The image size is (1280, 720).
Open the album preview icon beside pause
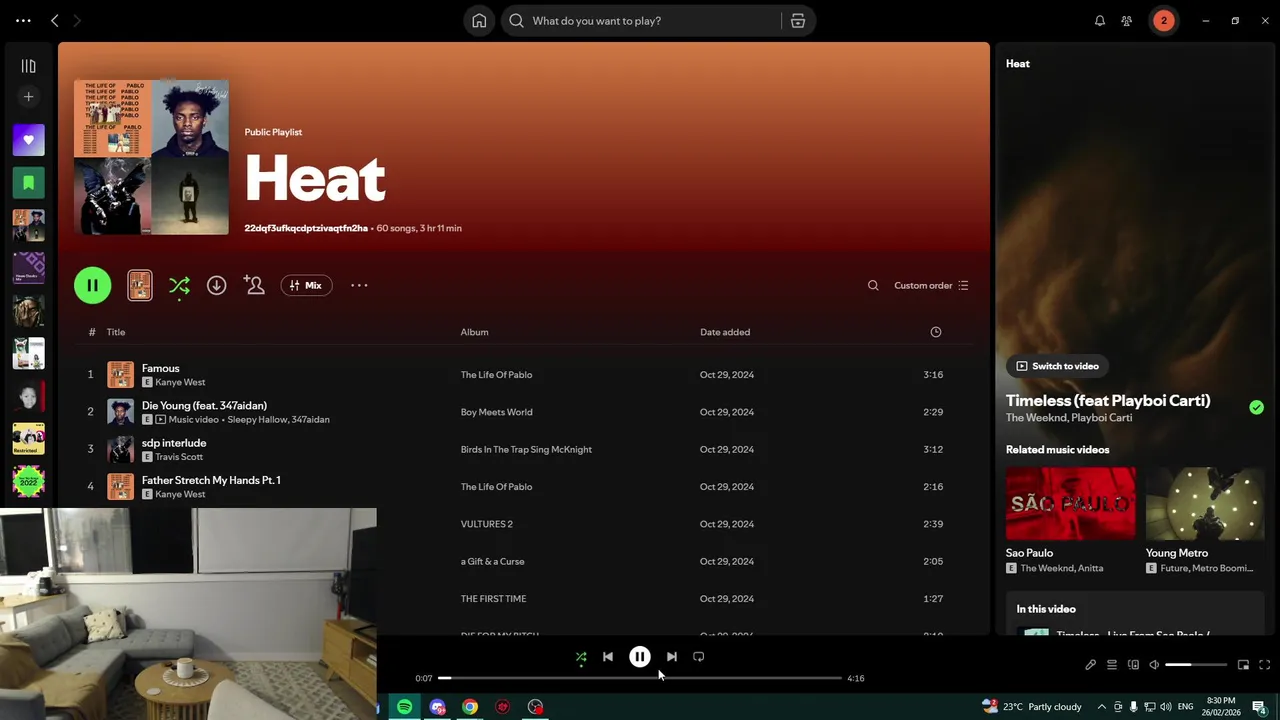pos(140,286)
